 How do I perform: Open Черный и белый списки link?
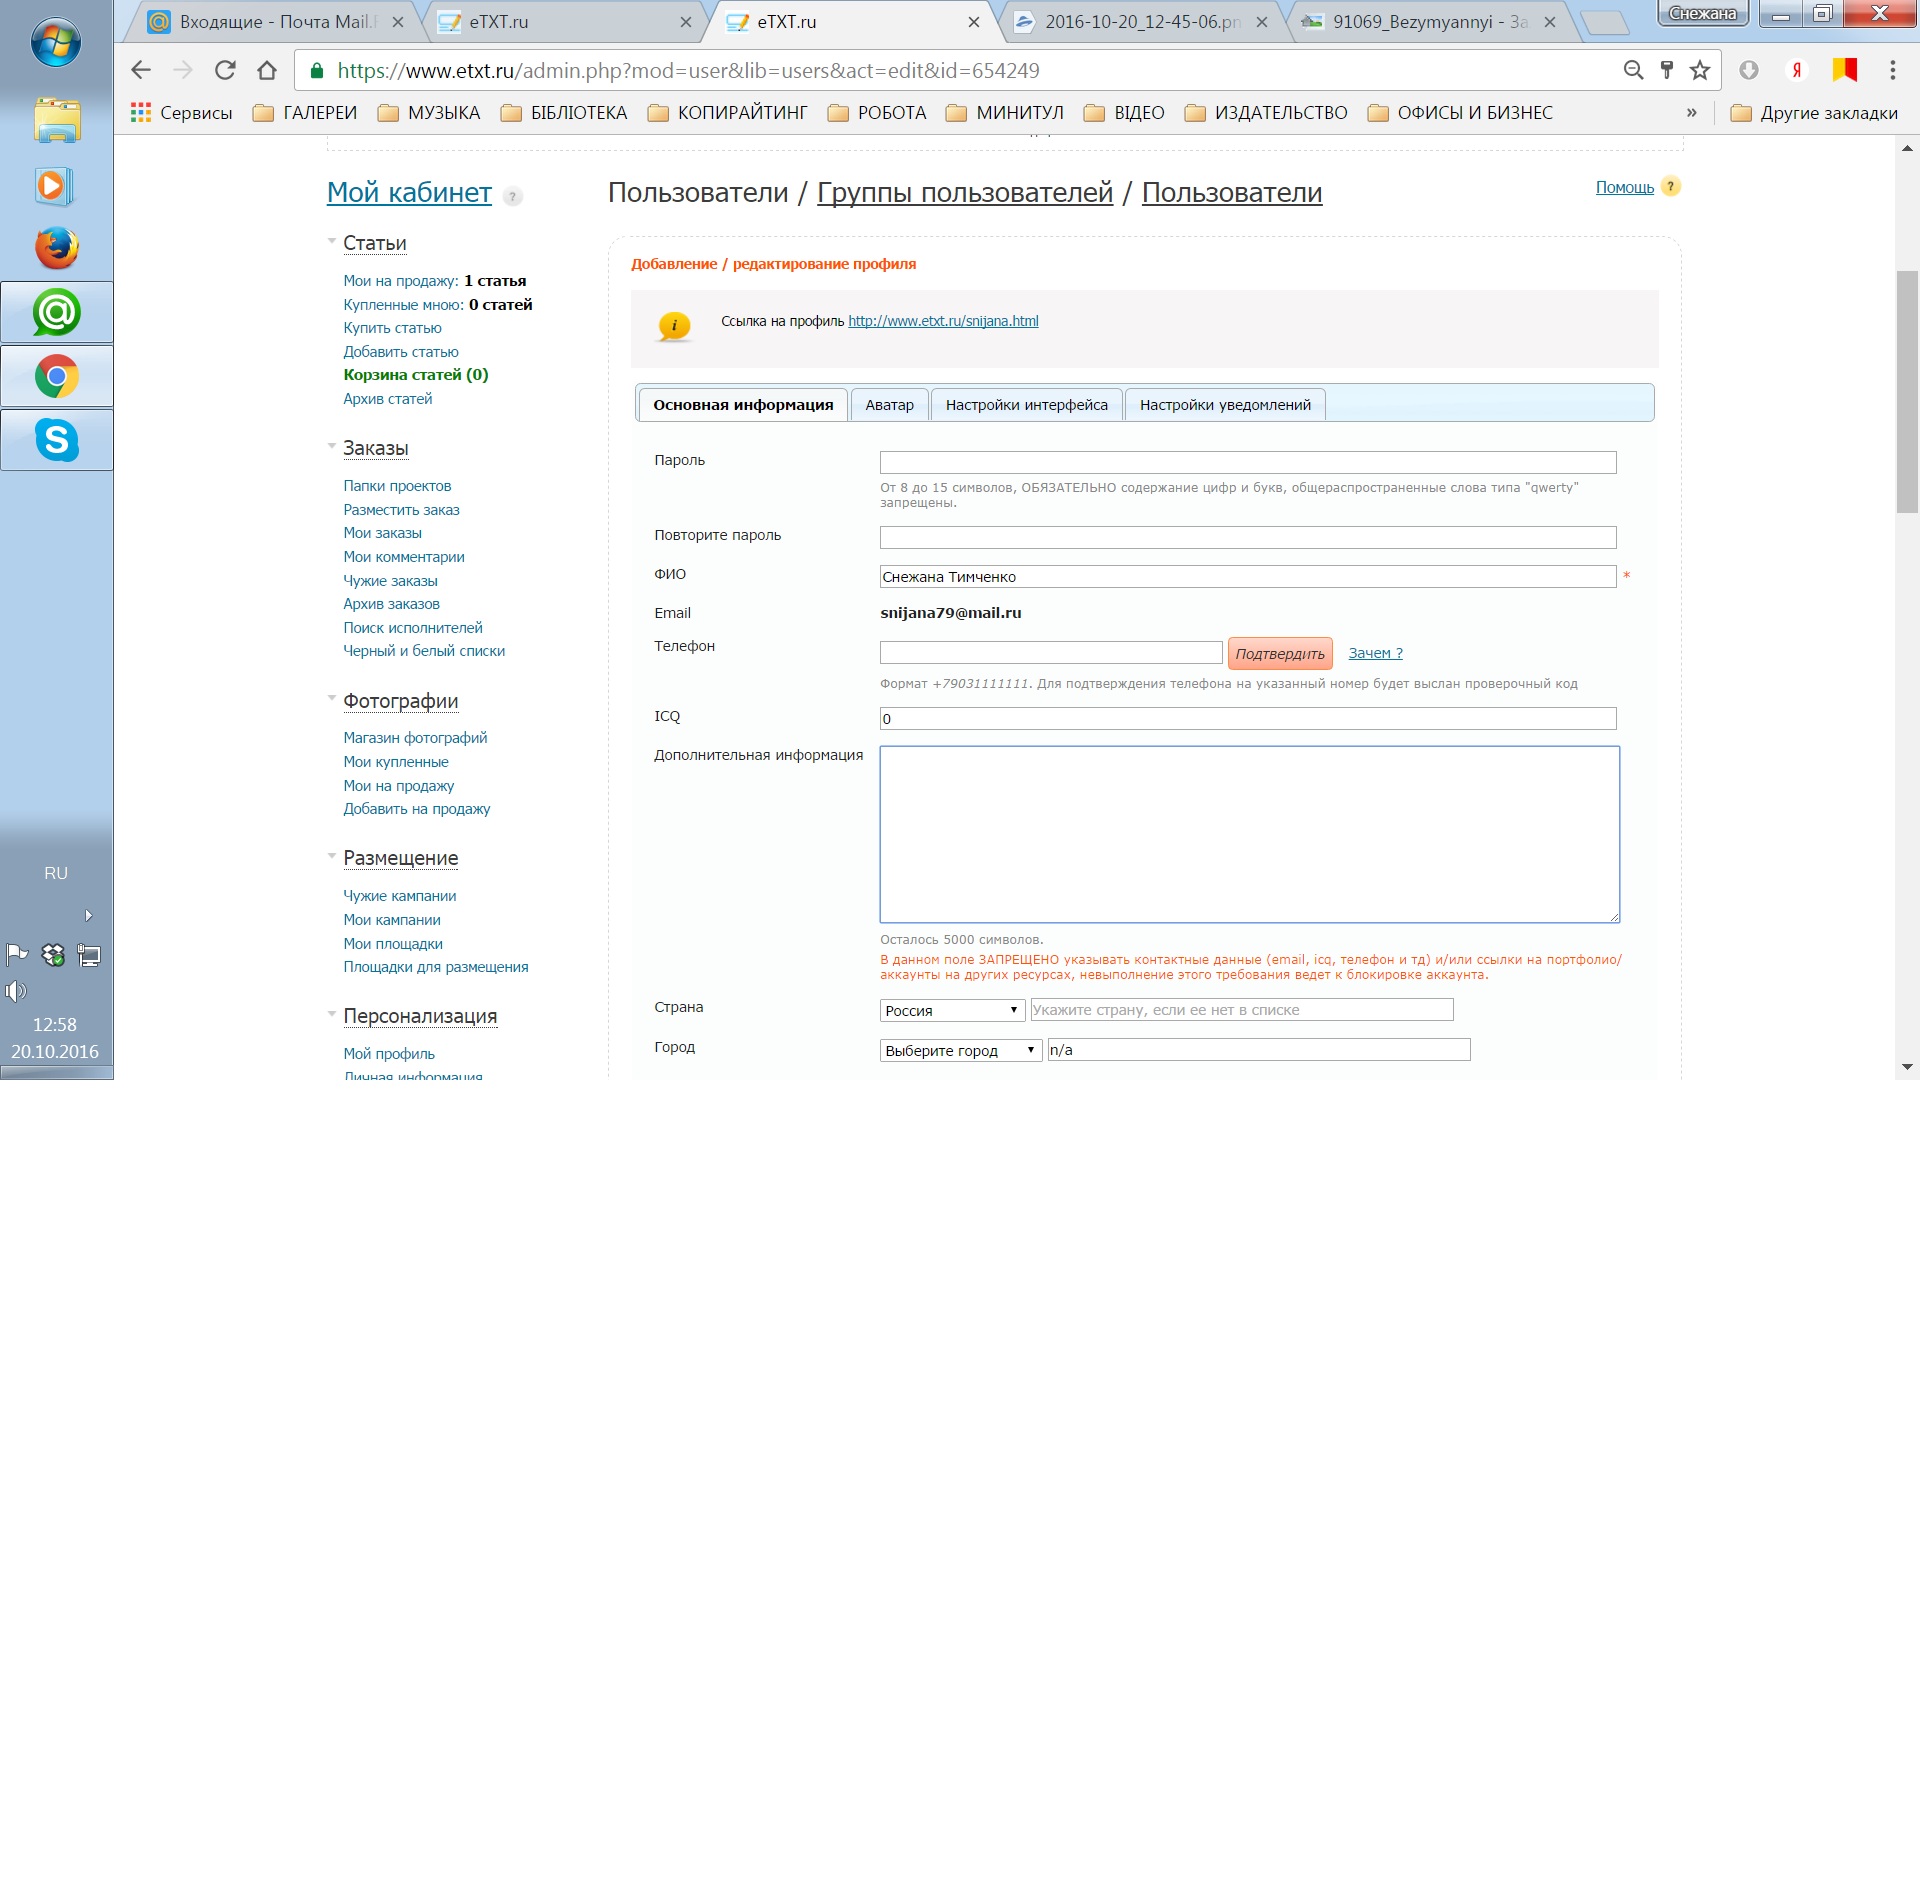click(x=424, y=651)
